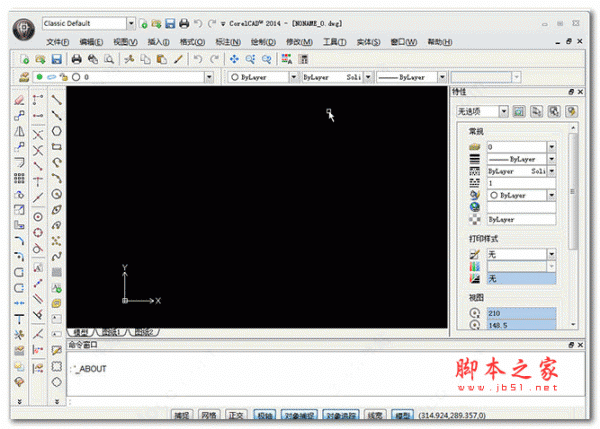Open the print style 无 dropdown

(x=552, y=254)
